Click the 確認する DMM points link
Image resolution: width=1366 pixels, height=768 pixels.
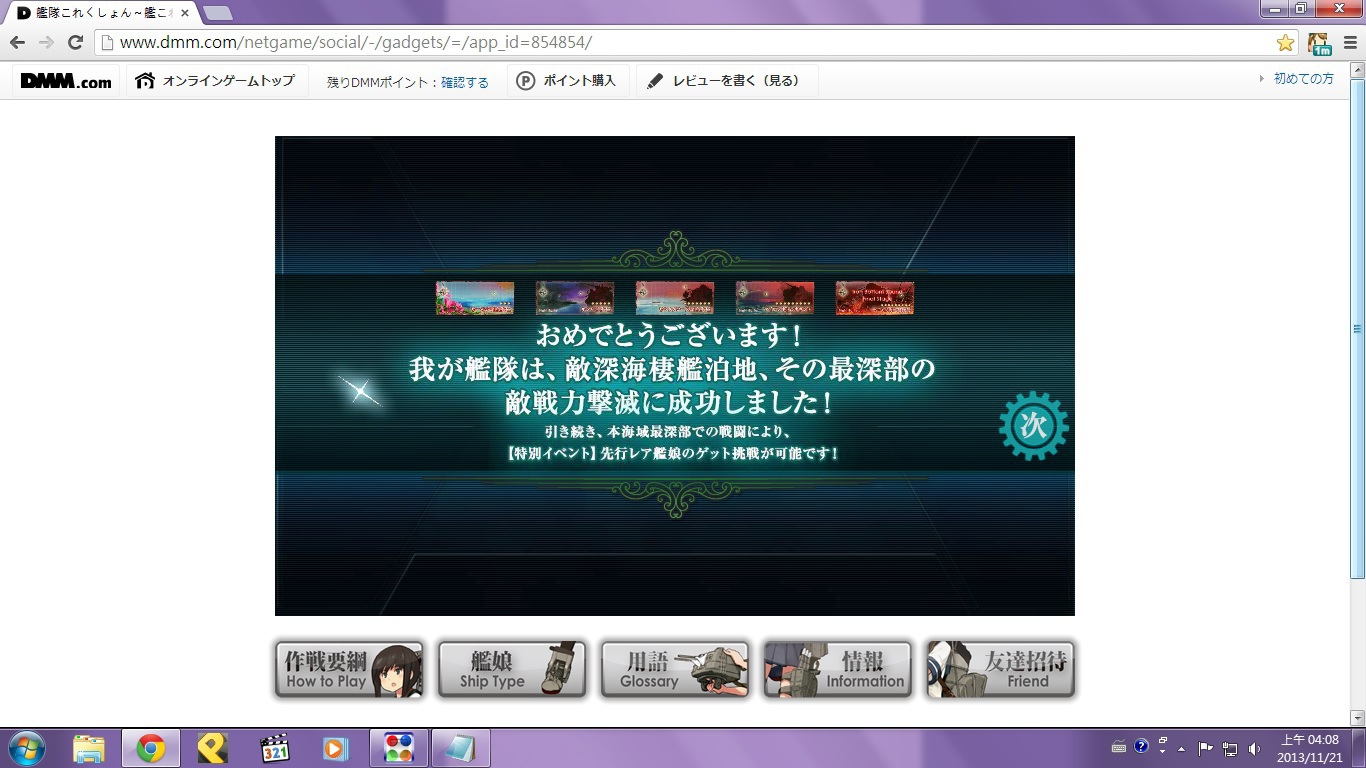465,82
